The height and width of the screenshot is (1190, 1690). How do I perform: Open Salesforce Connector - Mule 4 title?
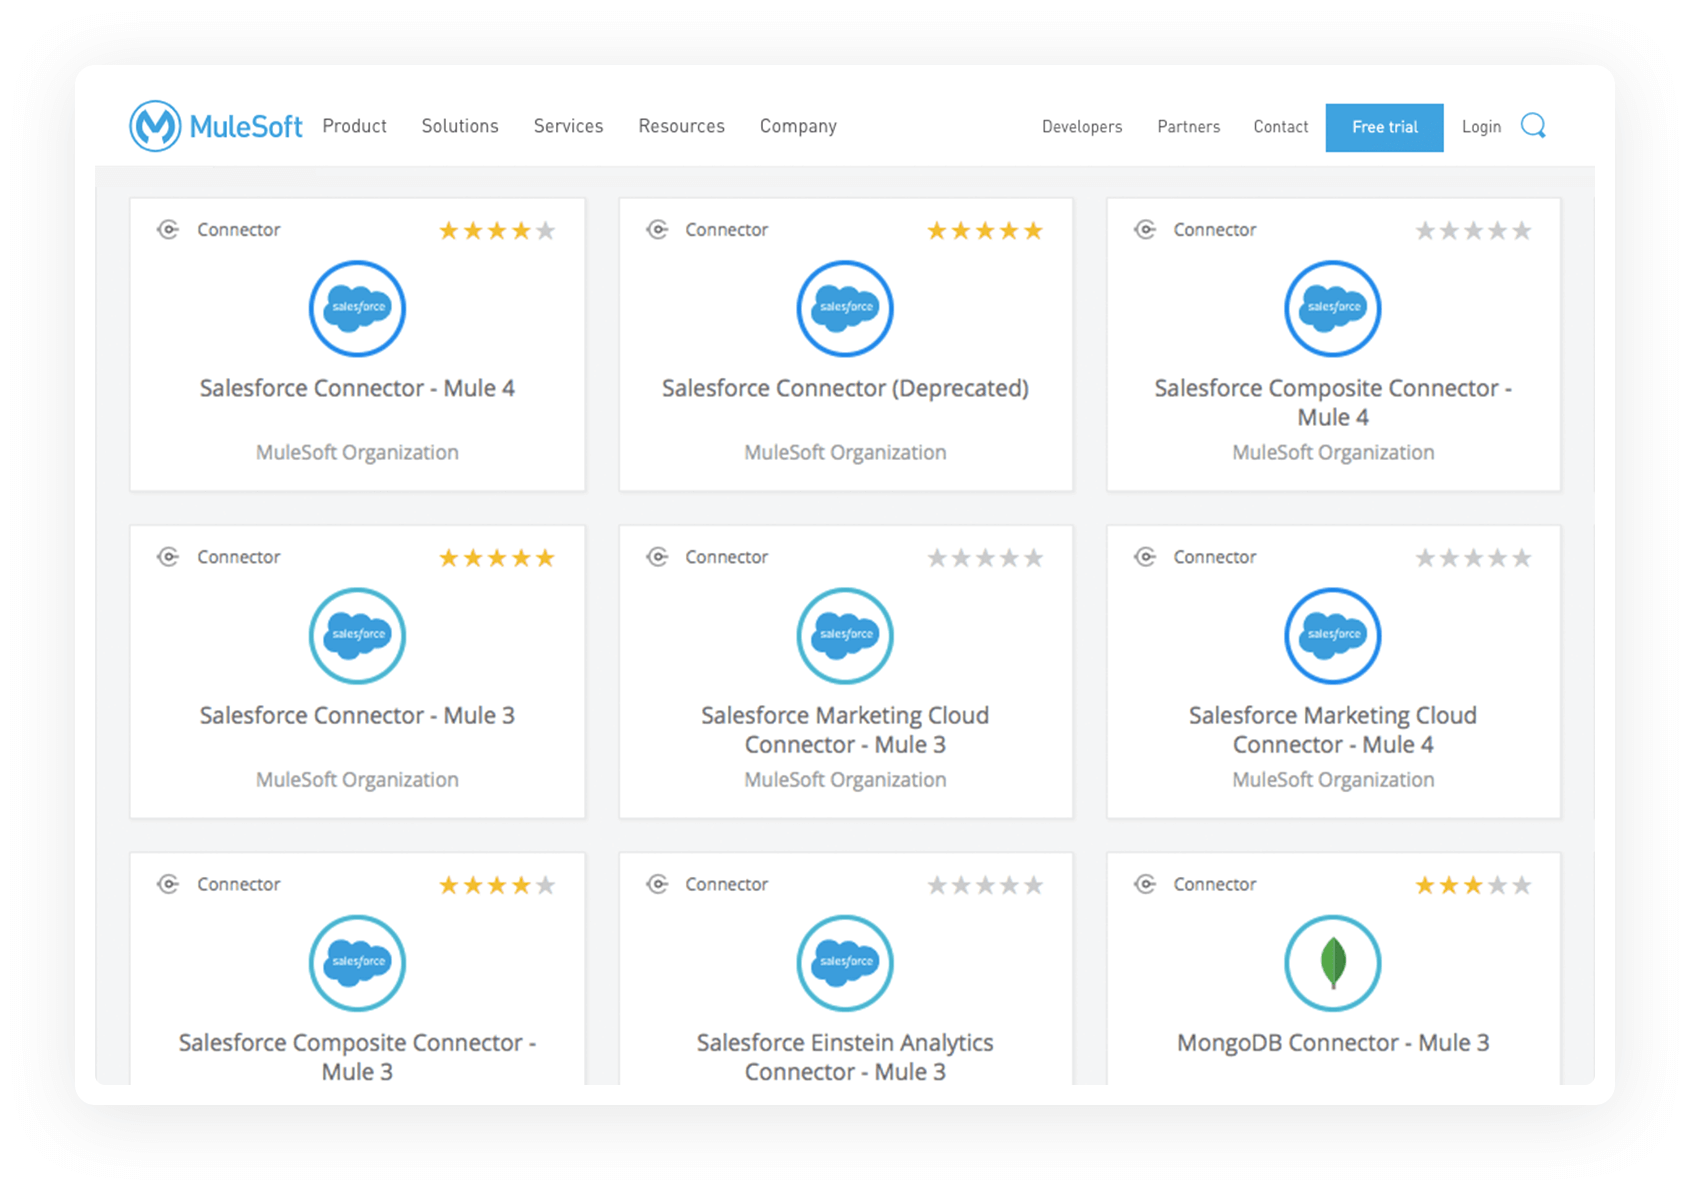pyautogui.click(x=357, y=388)
